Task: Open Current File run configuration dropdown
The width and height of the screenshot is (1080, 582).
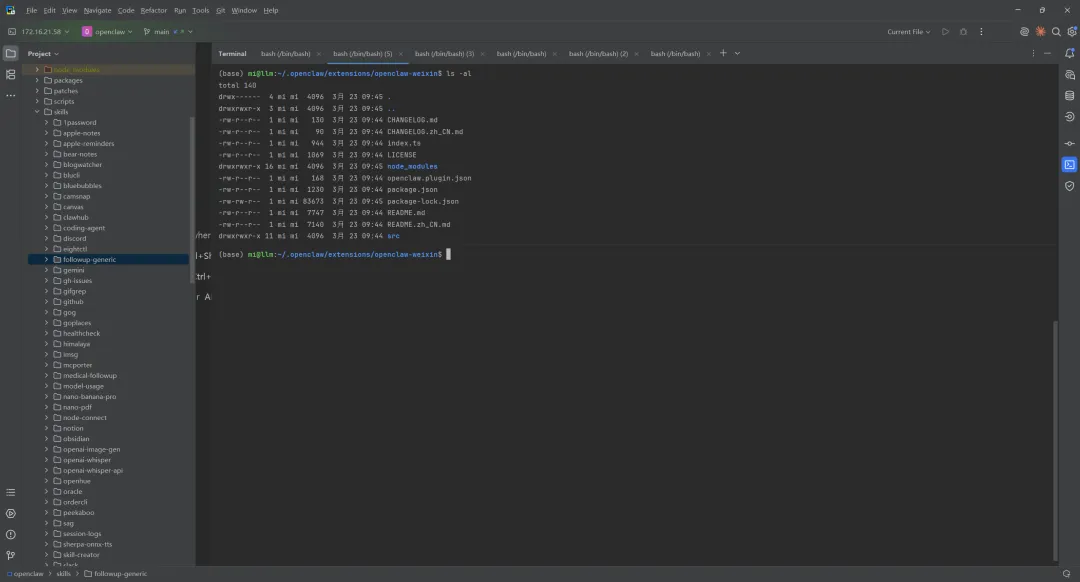Action: point(908,32)
